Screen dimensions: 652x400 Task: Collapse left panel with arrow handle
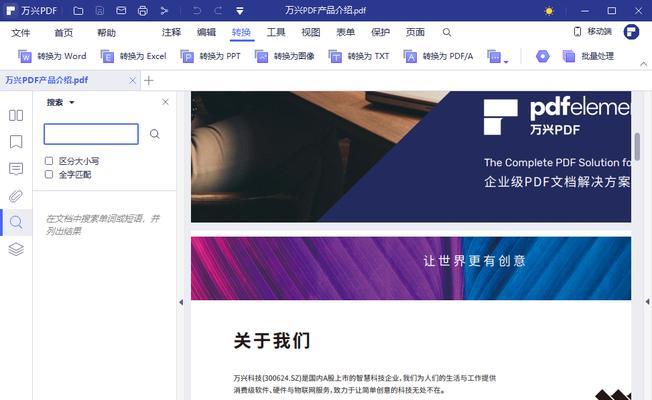click(x=181, y=302)
